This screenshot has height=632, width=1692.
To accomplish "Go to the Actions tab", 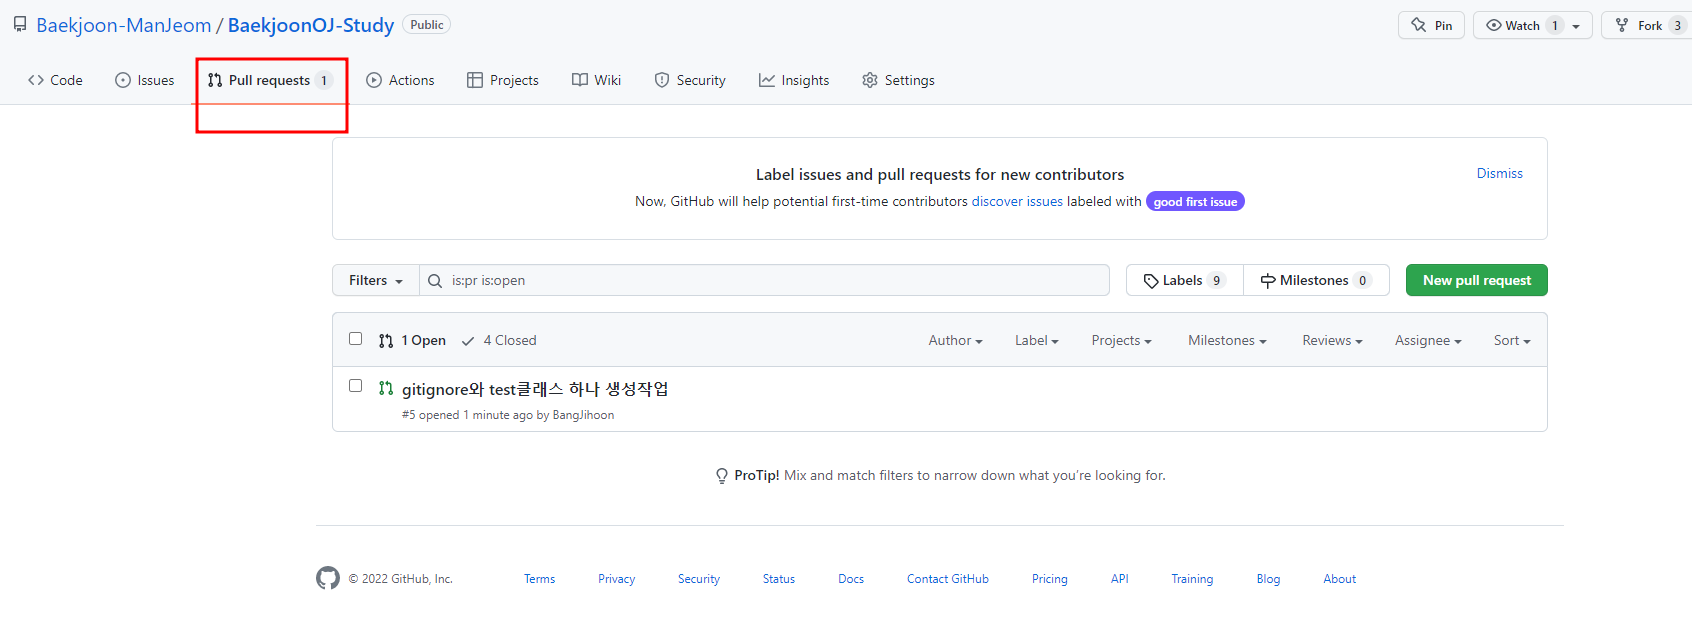I will click(400, 80).
